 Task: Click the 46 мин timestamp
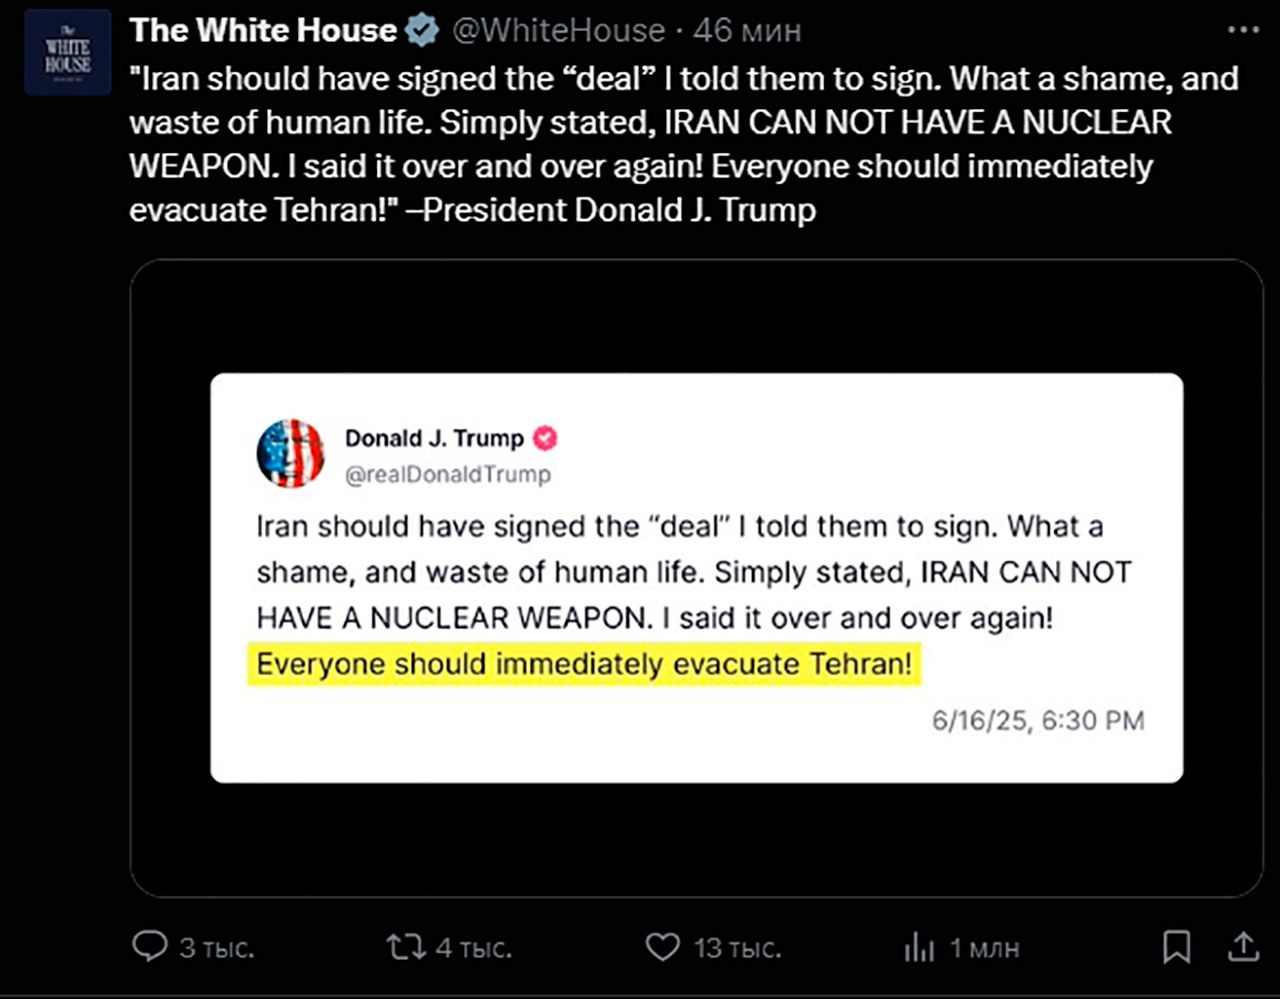pos(747,31)
